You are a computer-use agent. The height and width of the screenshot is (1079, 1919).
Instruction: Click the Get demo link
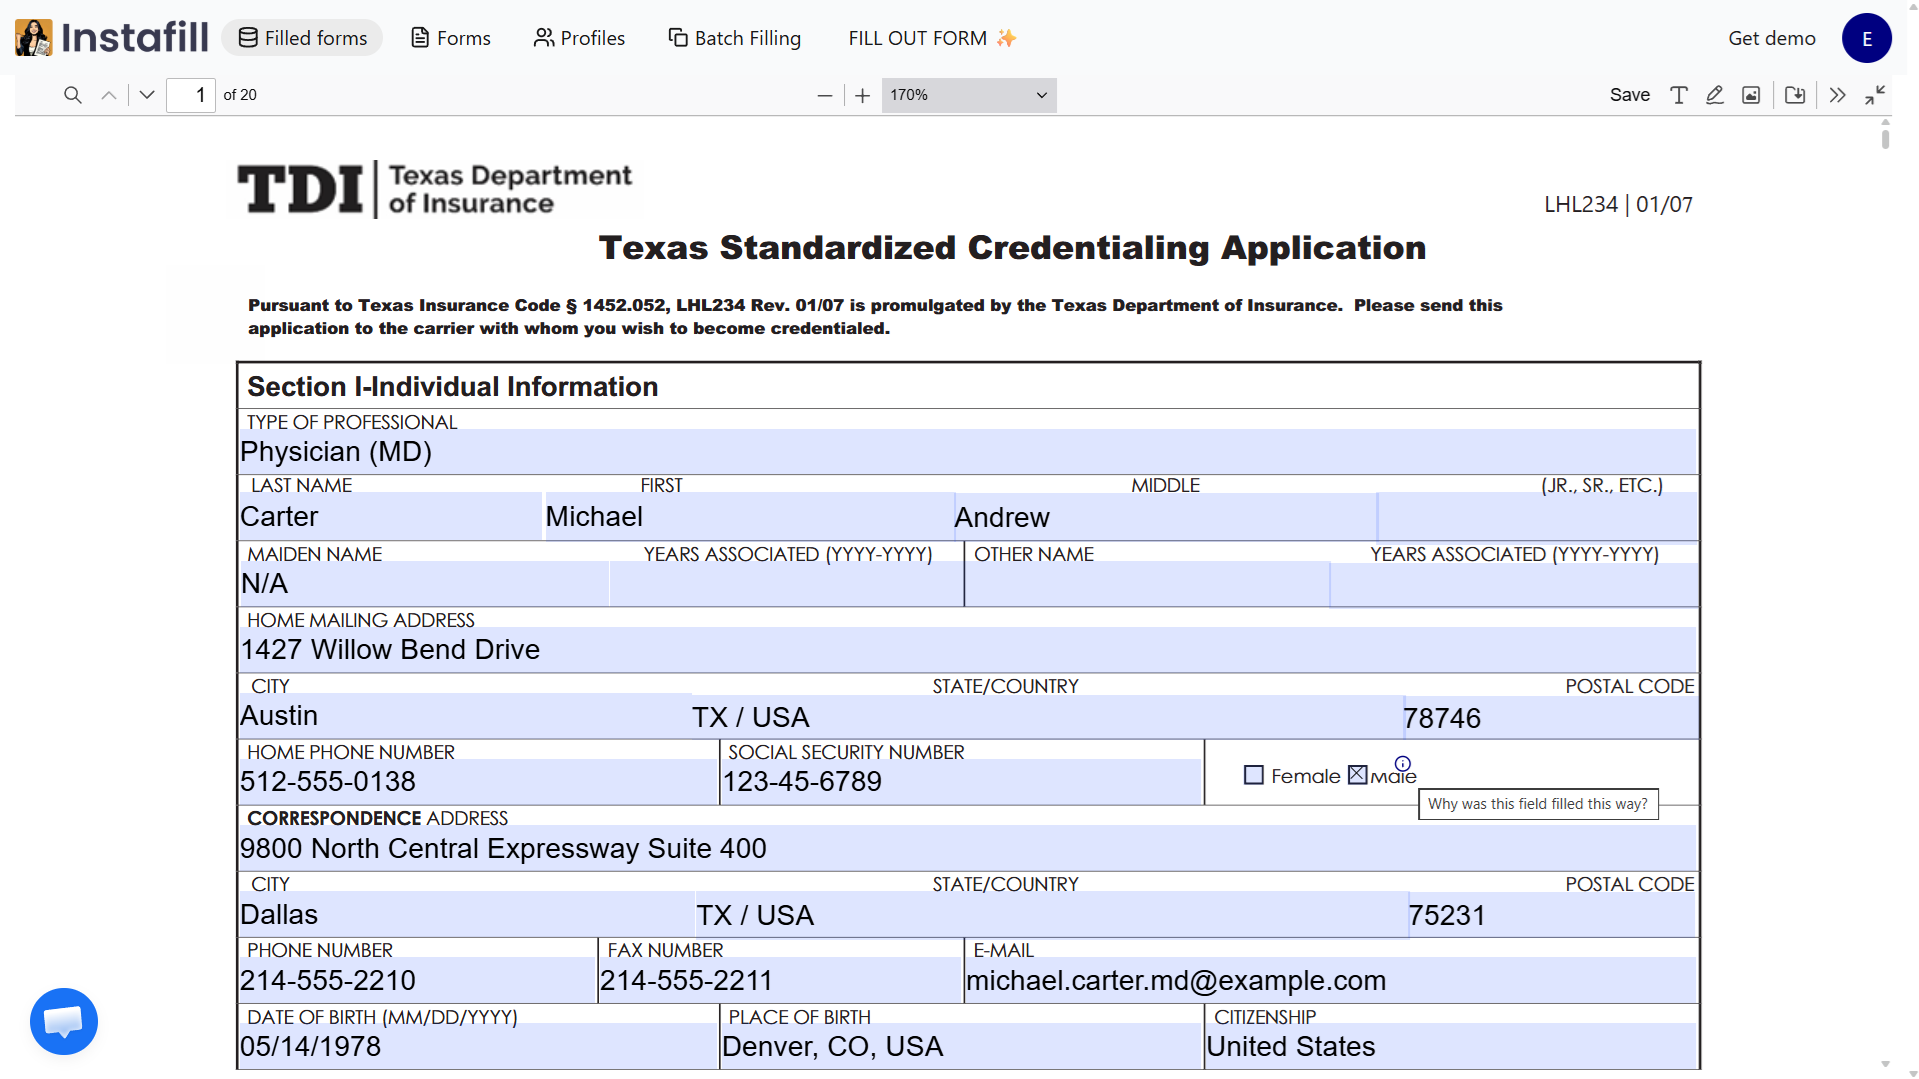1771,38
